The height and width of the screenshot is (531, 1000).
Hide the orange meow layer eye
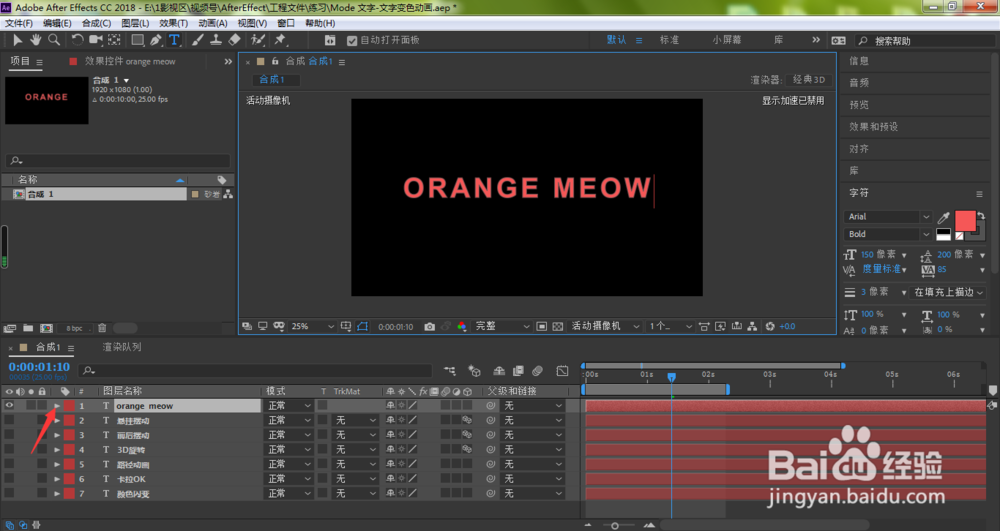pos(9,405)
